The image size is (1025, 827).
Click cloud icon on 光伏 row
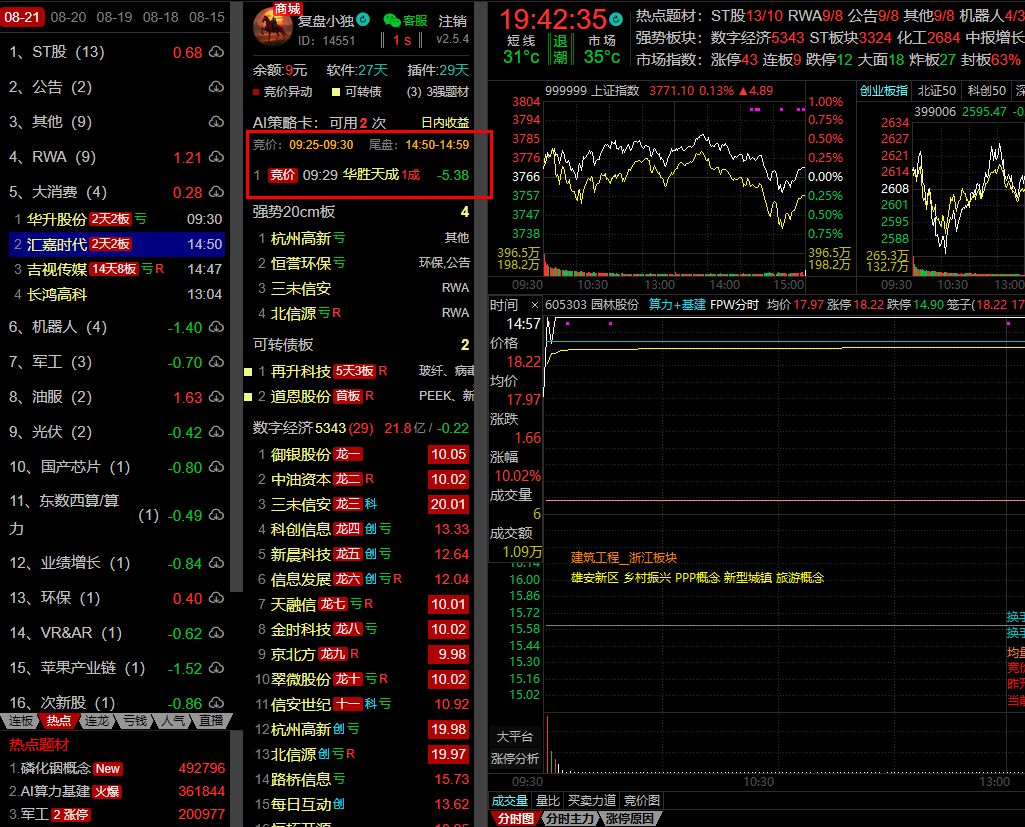216,431
